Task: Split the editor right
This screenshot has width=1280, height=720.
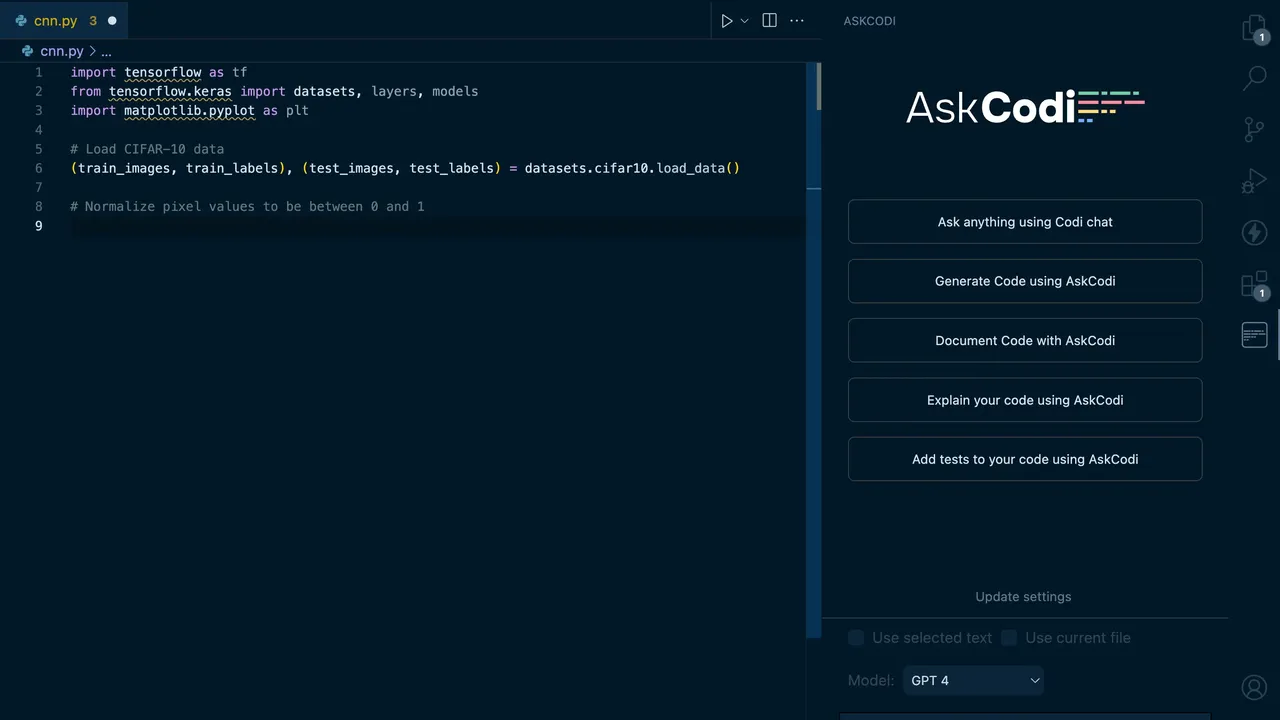Action: (x=769, y=20)
